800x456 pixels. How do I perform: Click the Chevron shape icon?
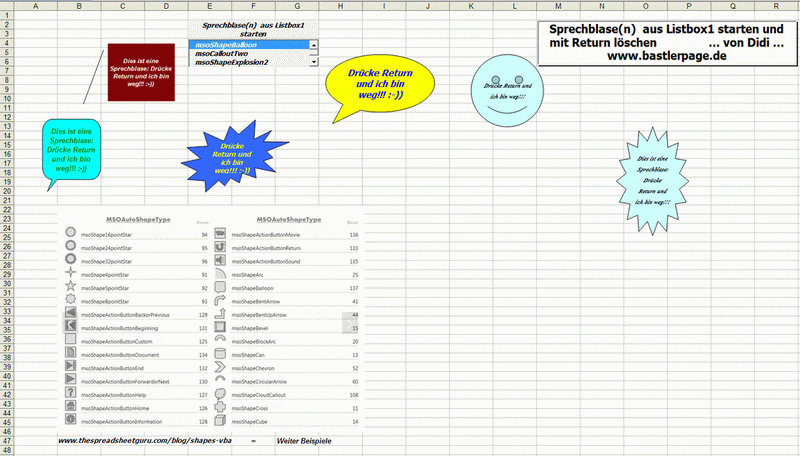[220, 366]
